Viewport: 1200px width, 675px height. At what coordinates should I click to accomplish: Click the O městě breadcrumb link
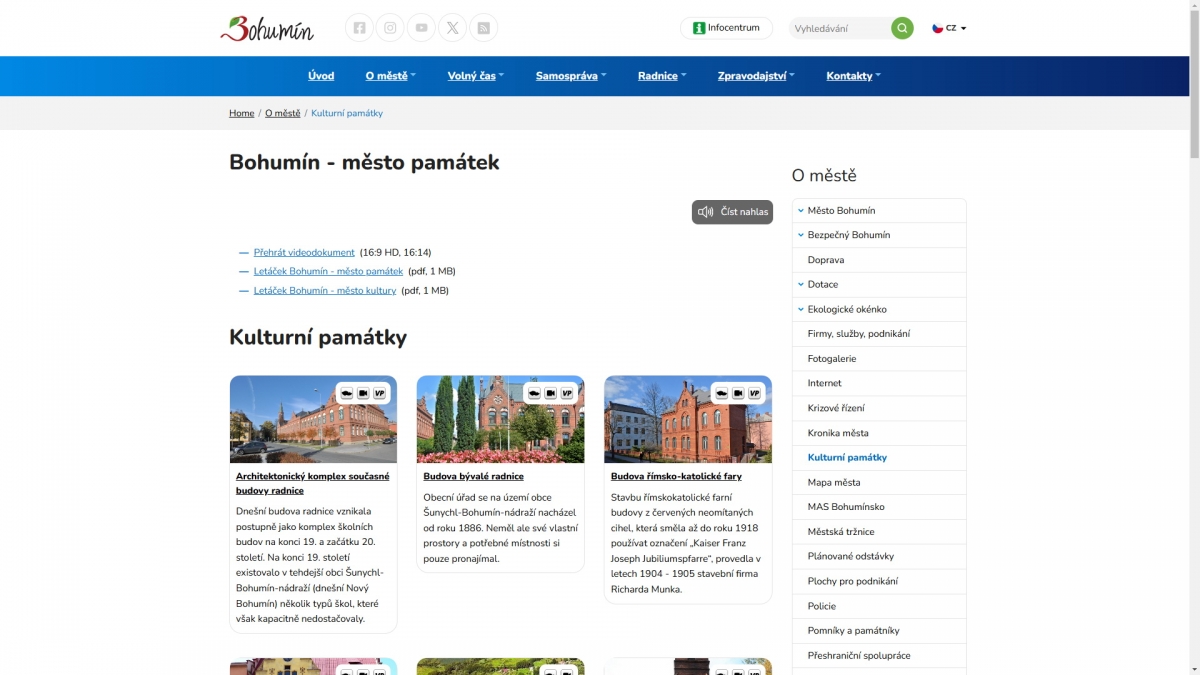[282, 113]
